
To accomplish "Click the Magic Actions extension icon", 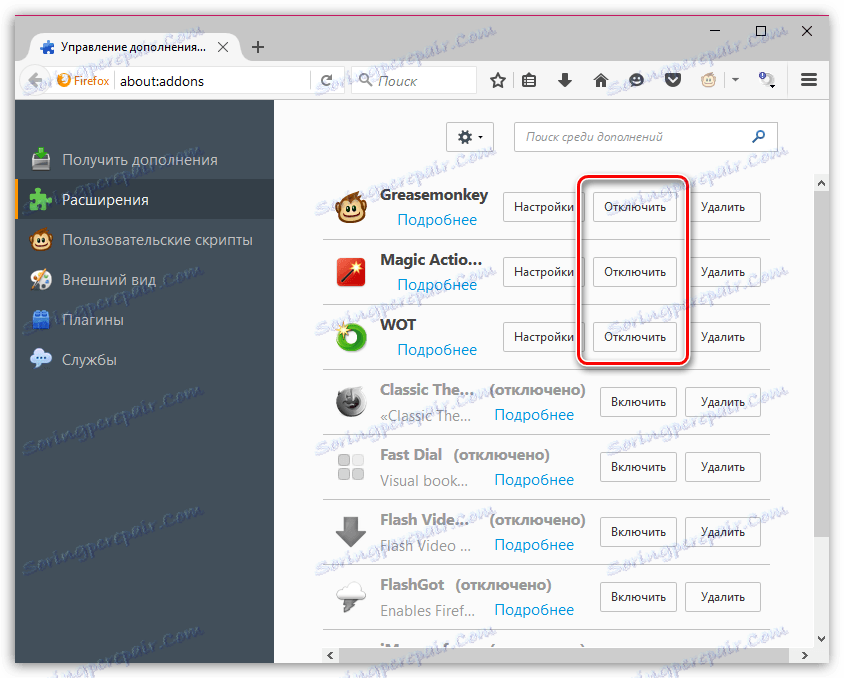I will point(351,272).
